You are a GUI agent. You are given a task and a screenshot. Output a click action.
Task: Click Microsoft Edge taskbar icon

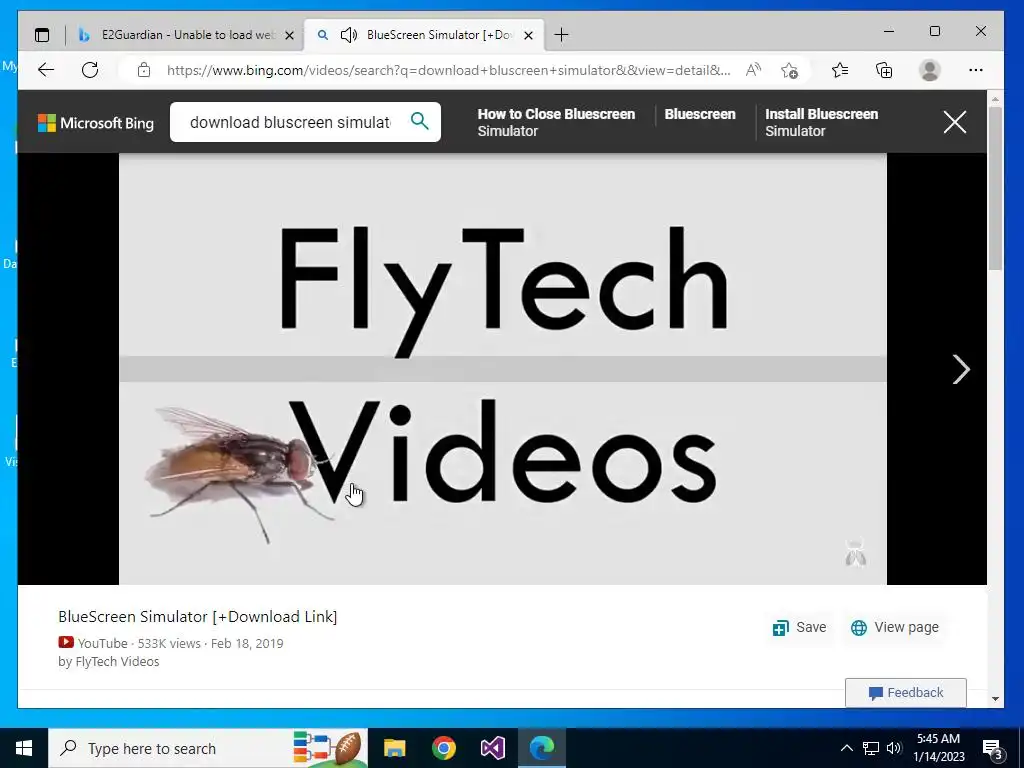click(542, 748)
